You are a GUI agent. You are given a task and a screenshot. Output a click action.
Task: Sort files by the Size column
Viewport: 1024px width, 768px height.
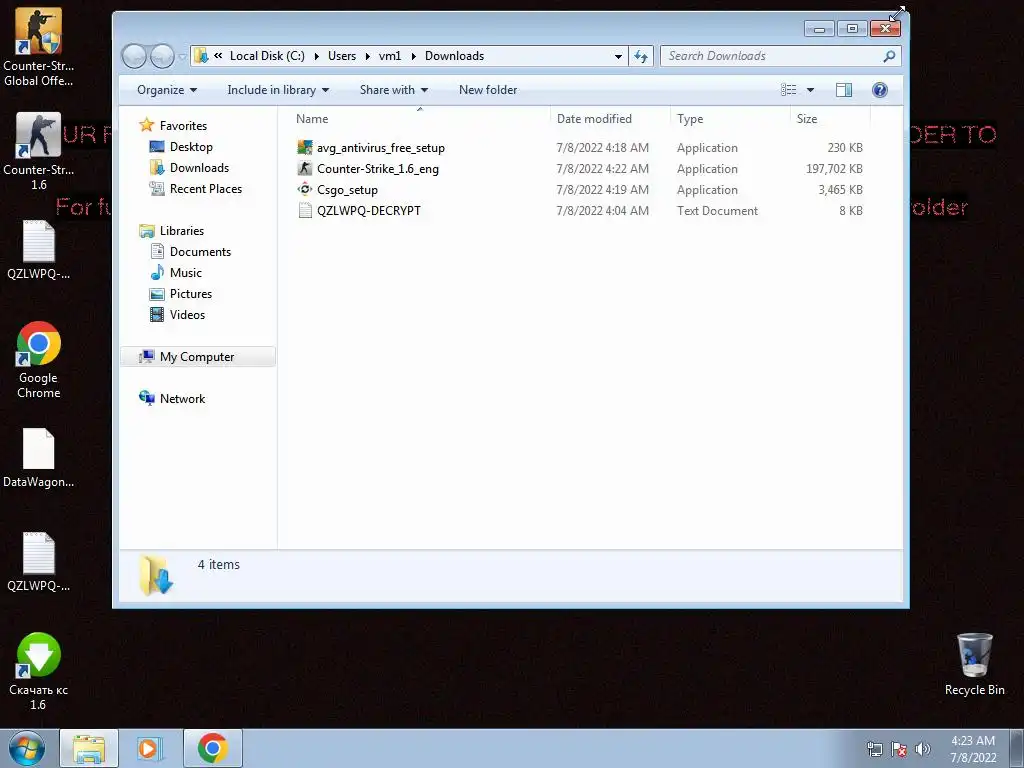point(830,119)
